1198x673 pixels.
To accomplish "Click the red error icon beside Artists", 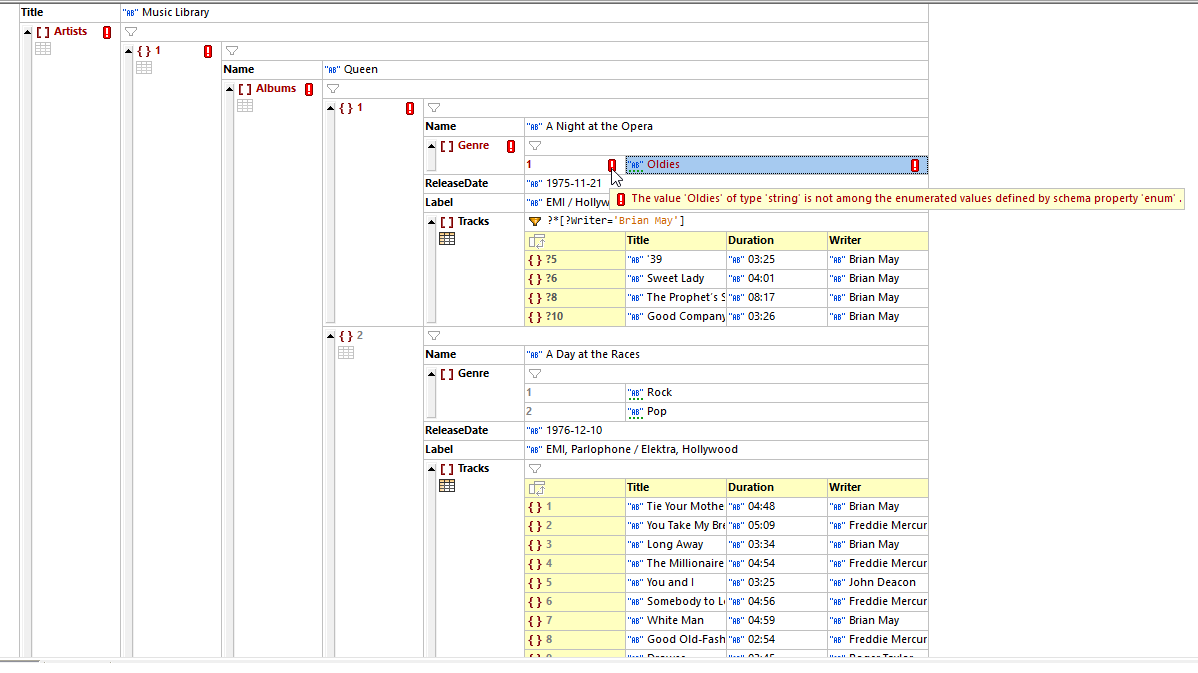I will [107, 32].
